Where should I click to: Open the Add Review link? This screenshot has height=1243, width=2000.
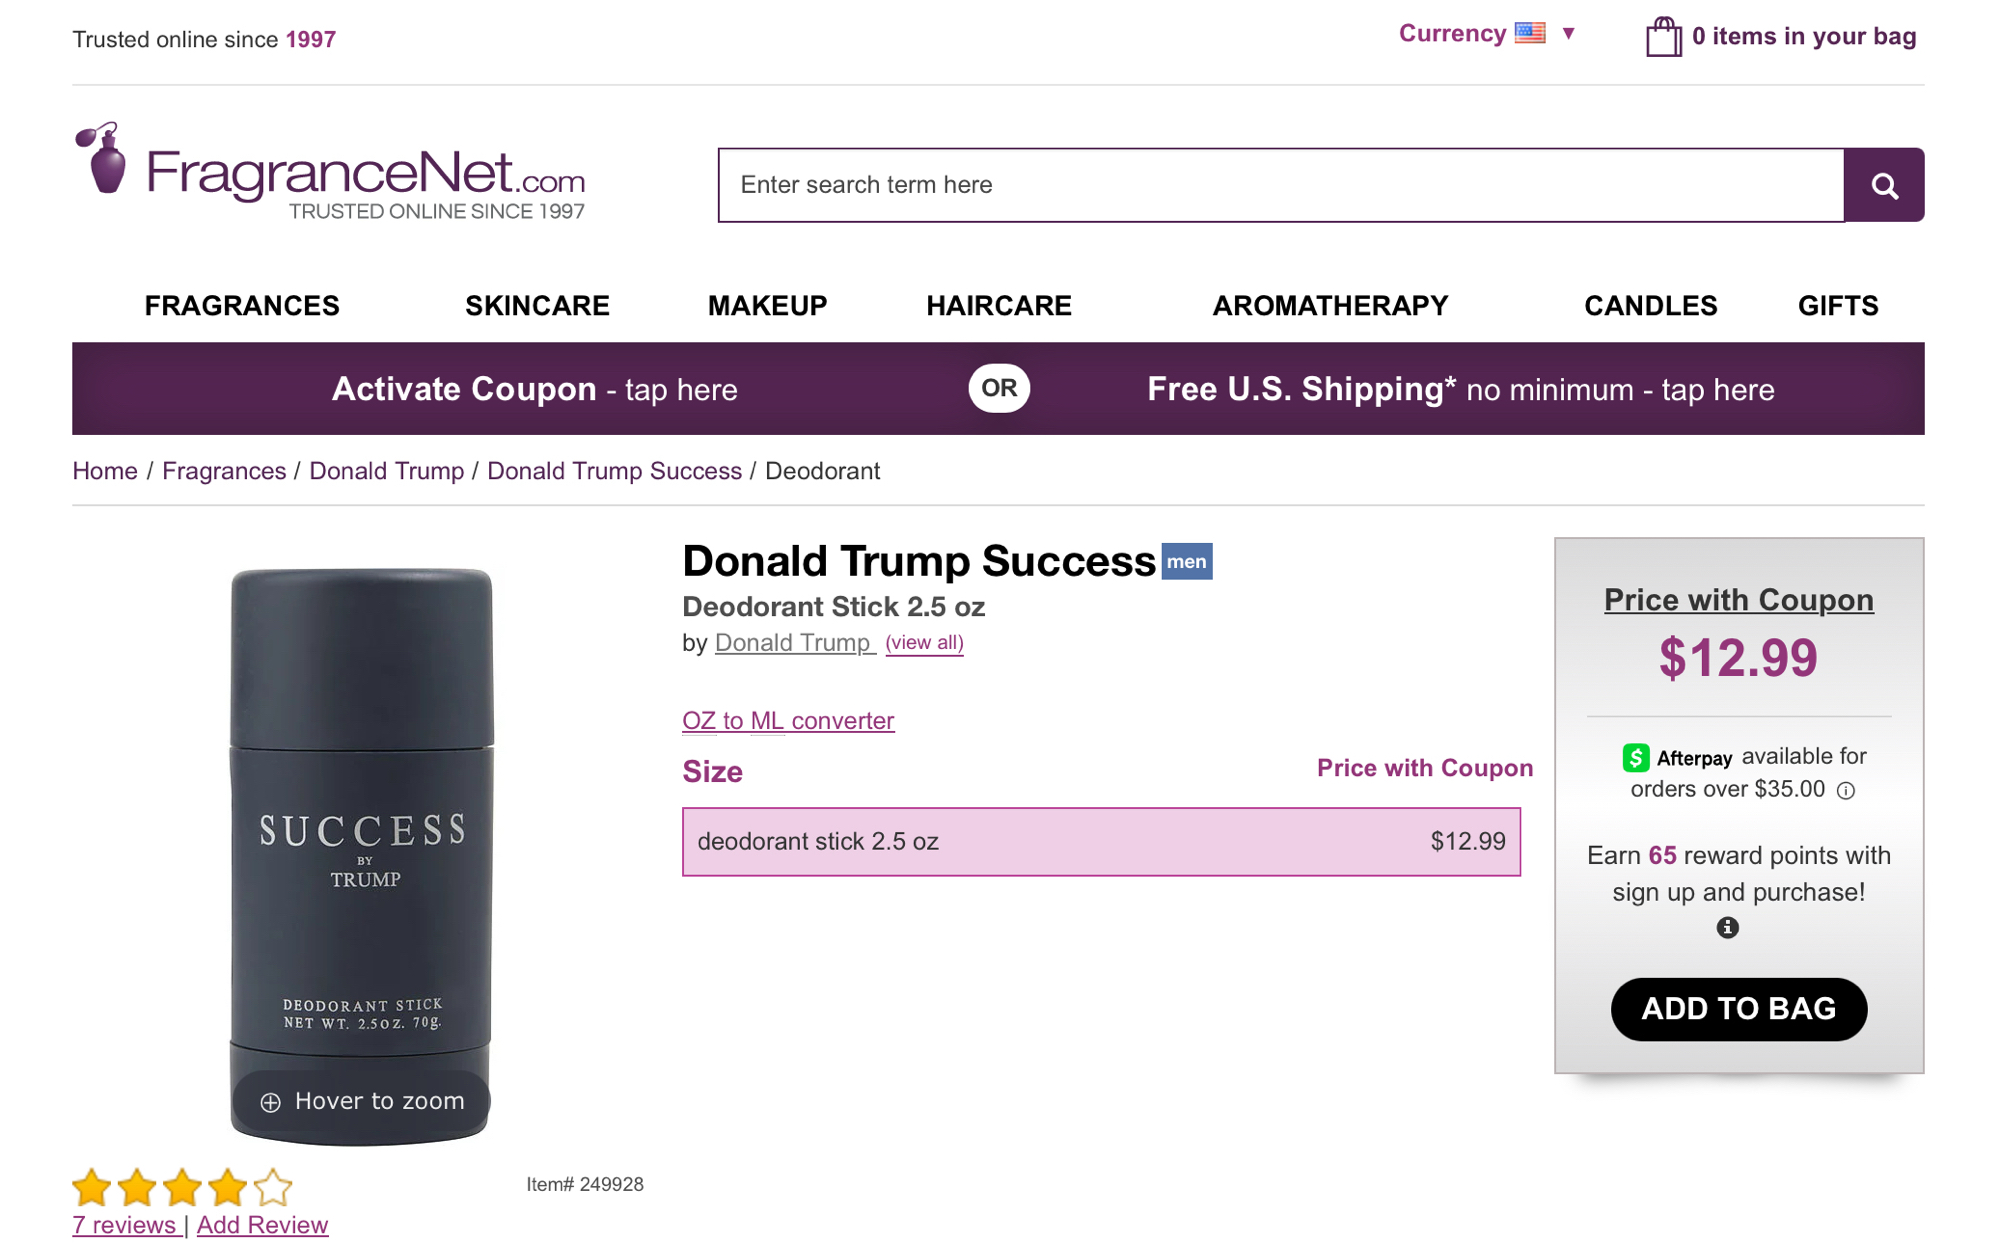(262, 1225)
